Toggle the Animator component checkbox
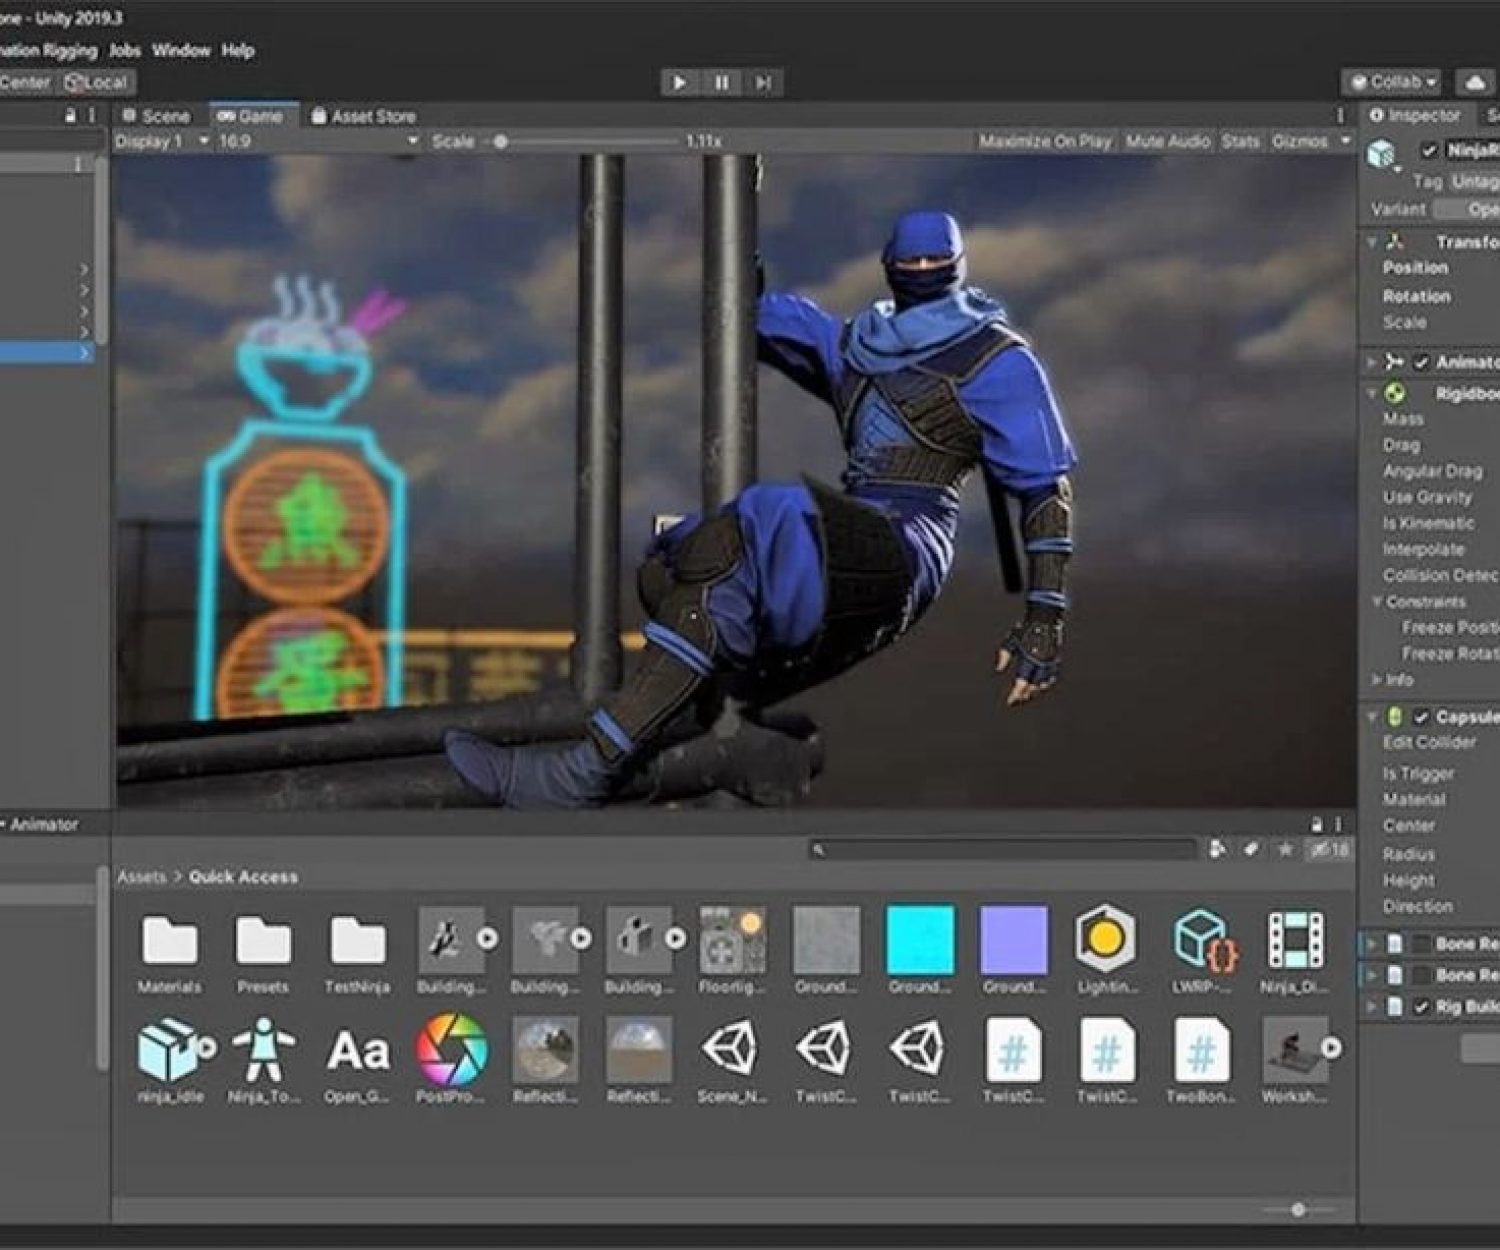The image size is (1500, 1250). point(1421,362)
